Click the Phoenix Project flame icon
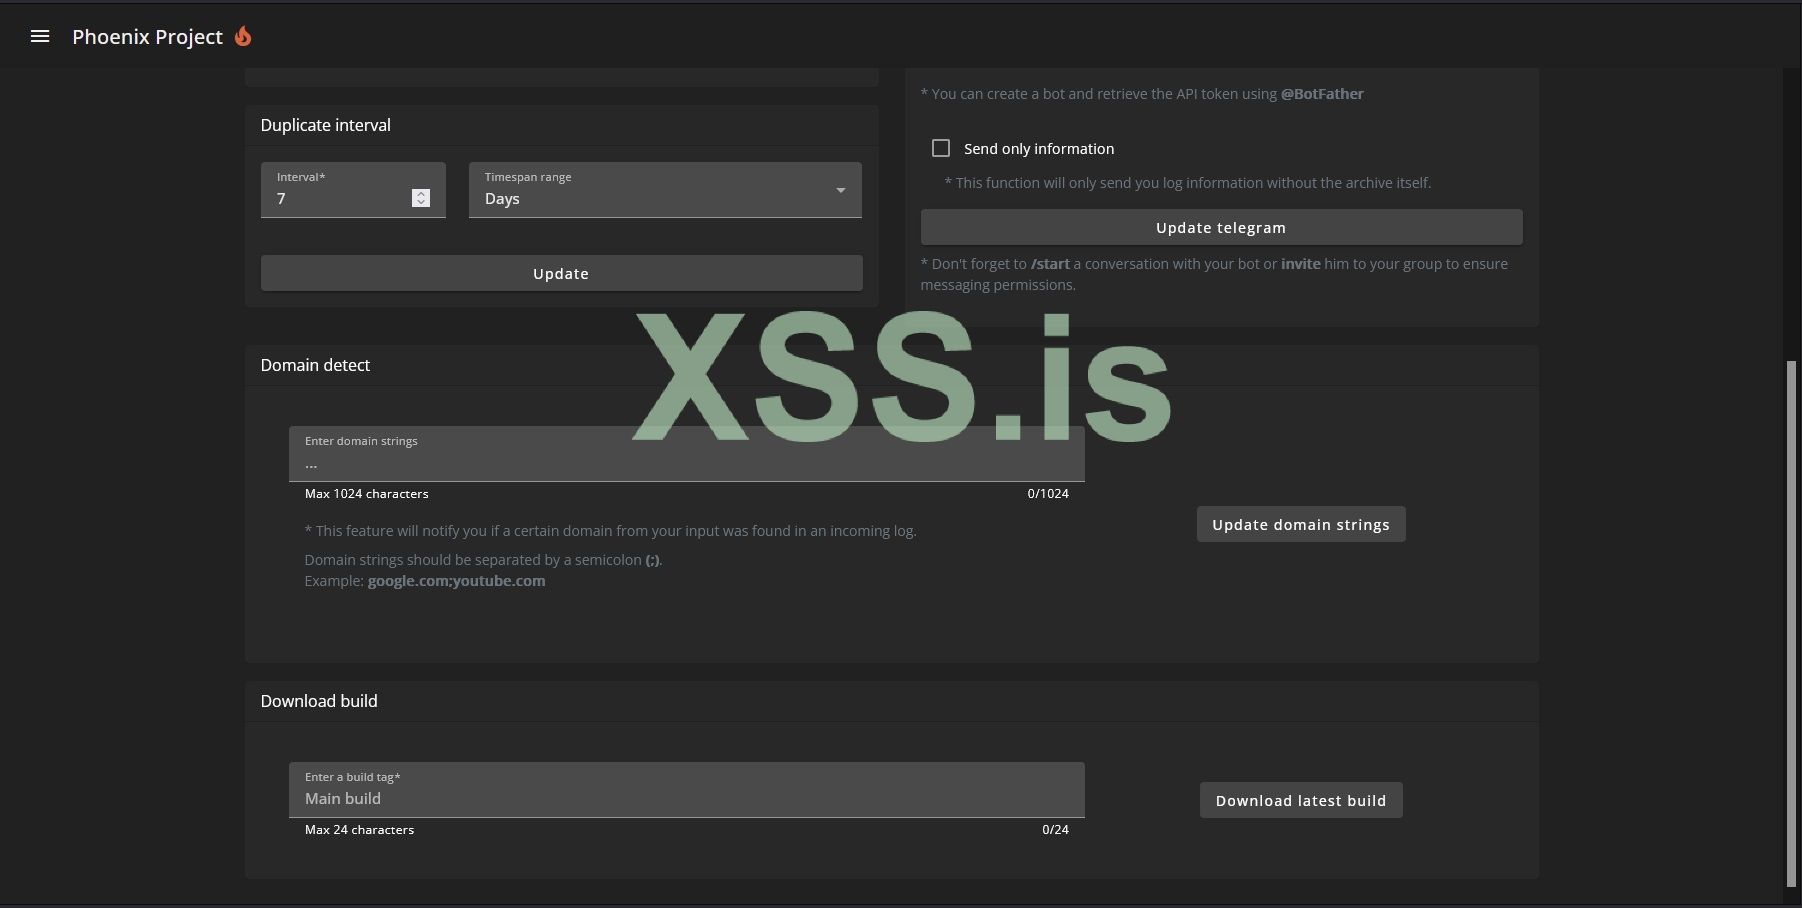The width and height of the screenshot is (1802, 908). coord(243,36)
